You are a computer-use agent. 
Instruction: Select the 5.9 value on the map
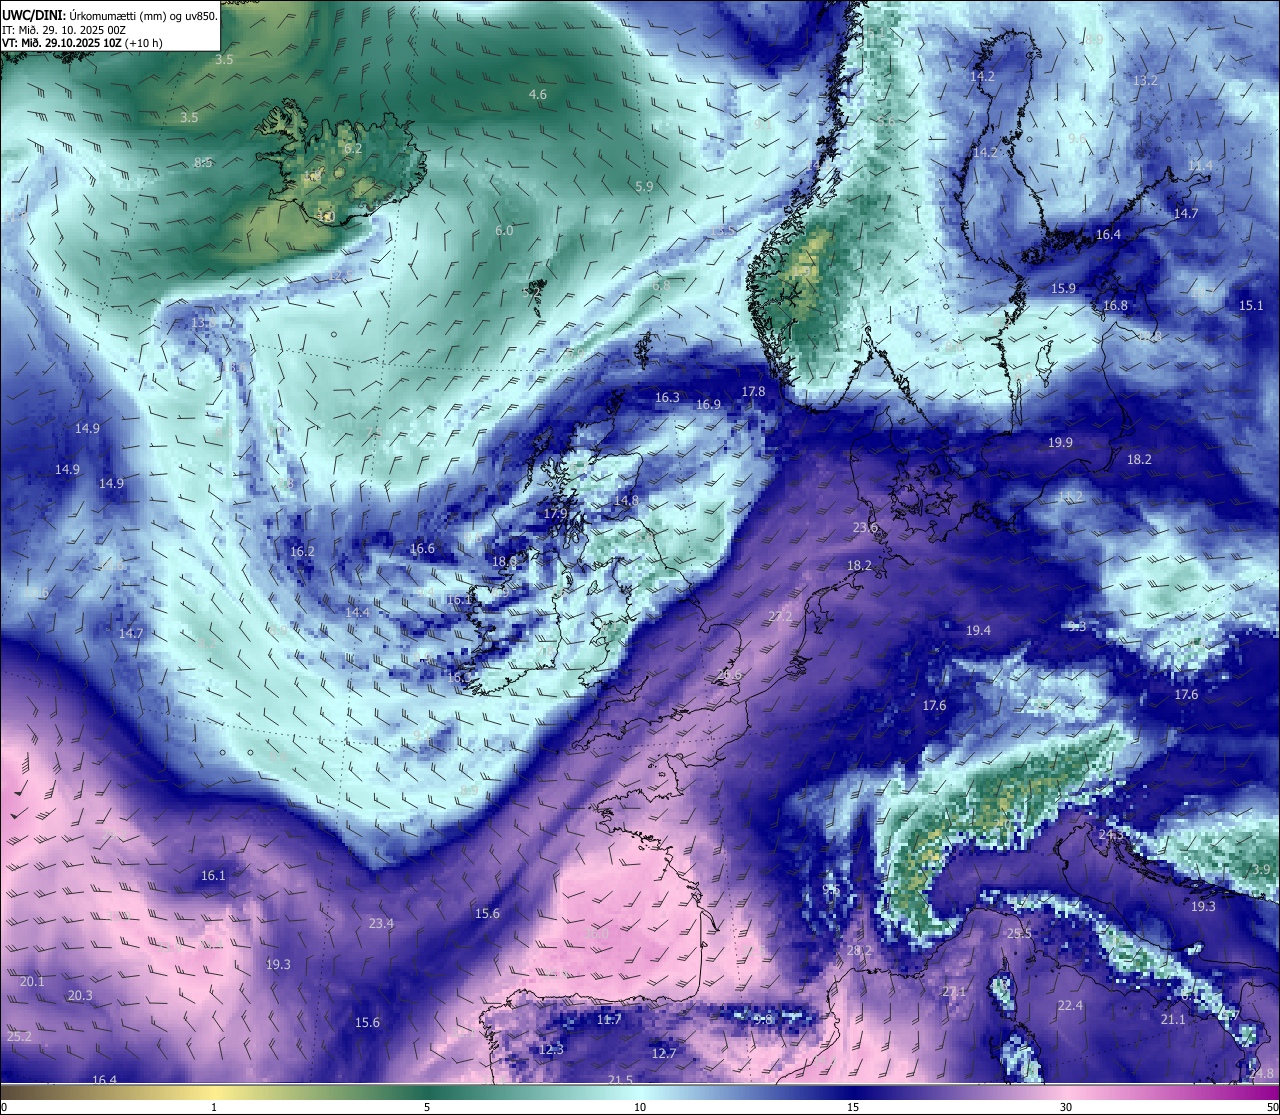644,187
